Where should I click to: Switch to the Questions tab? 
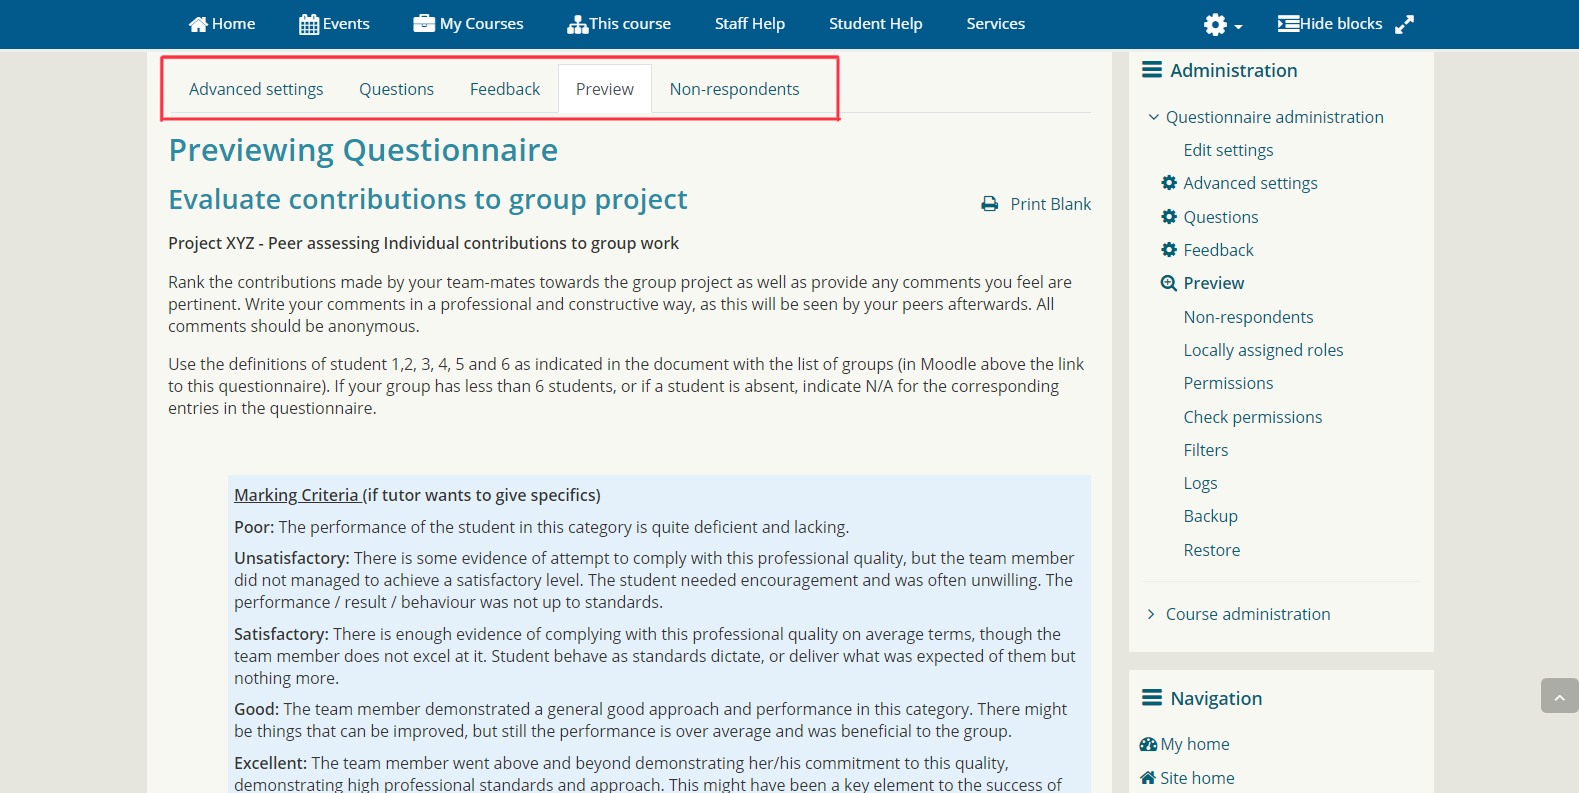[397, 89]
